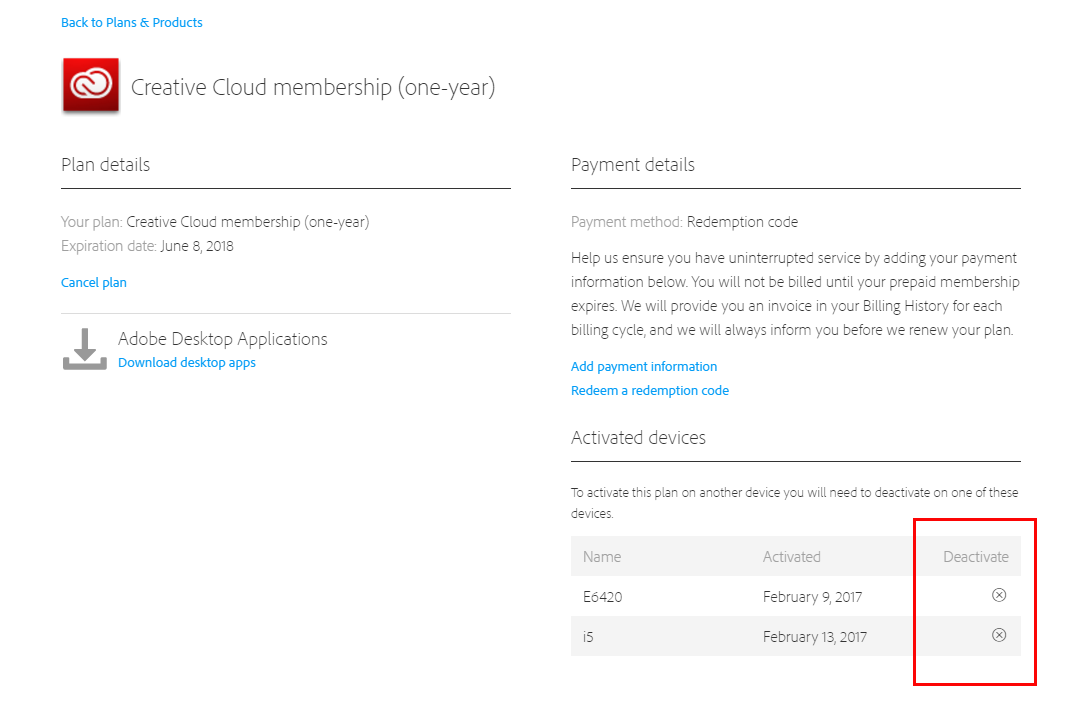Click the June 8, 2018 expiration date
The image size is (1081, 710).
(197, 246)
